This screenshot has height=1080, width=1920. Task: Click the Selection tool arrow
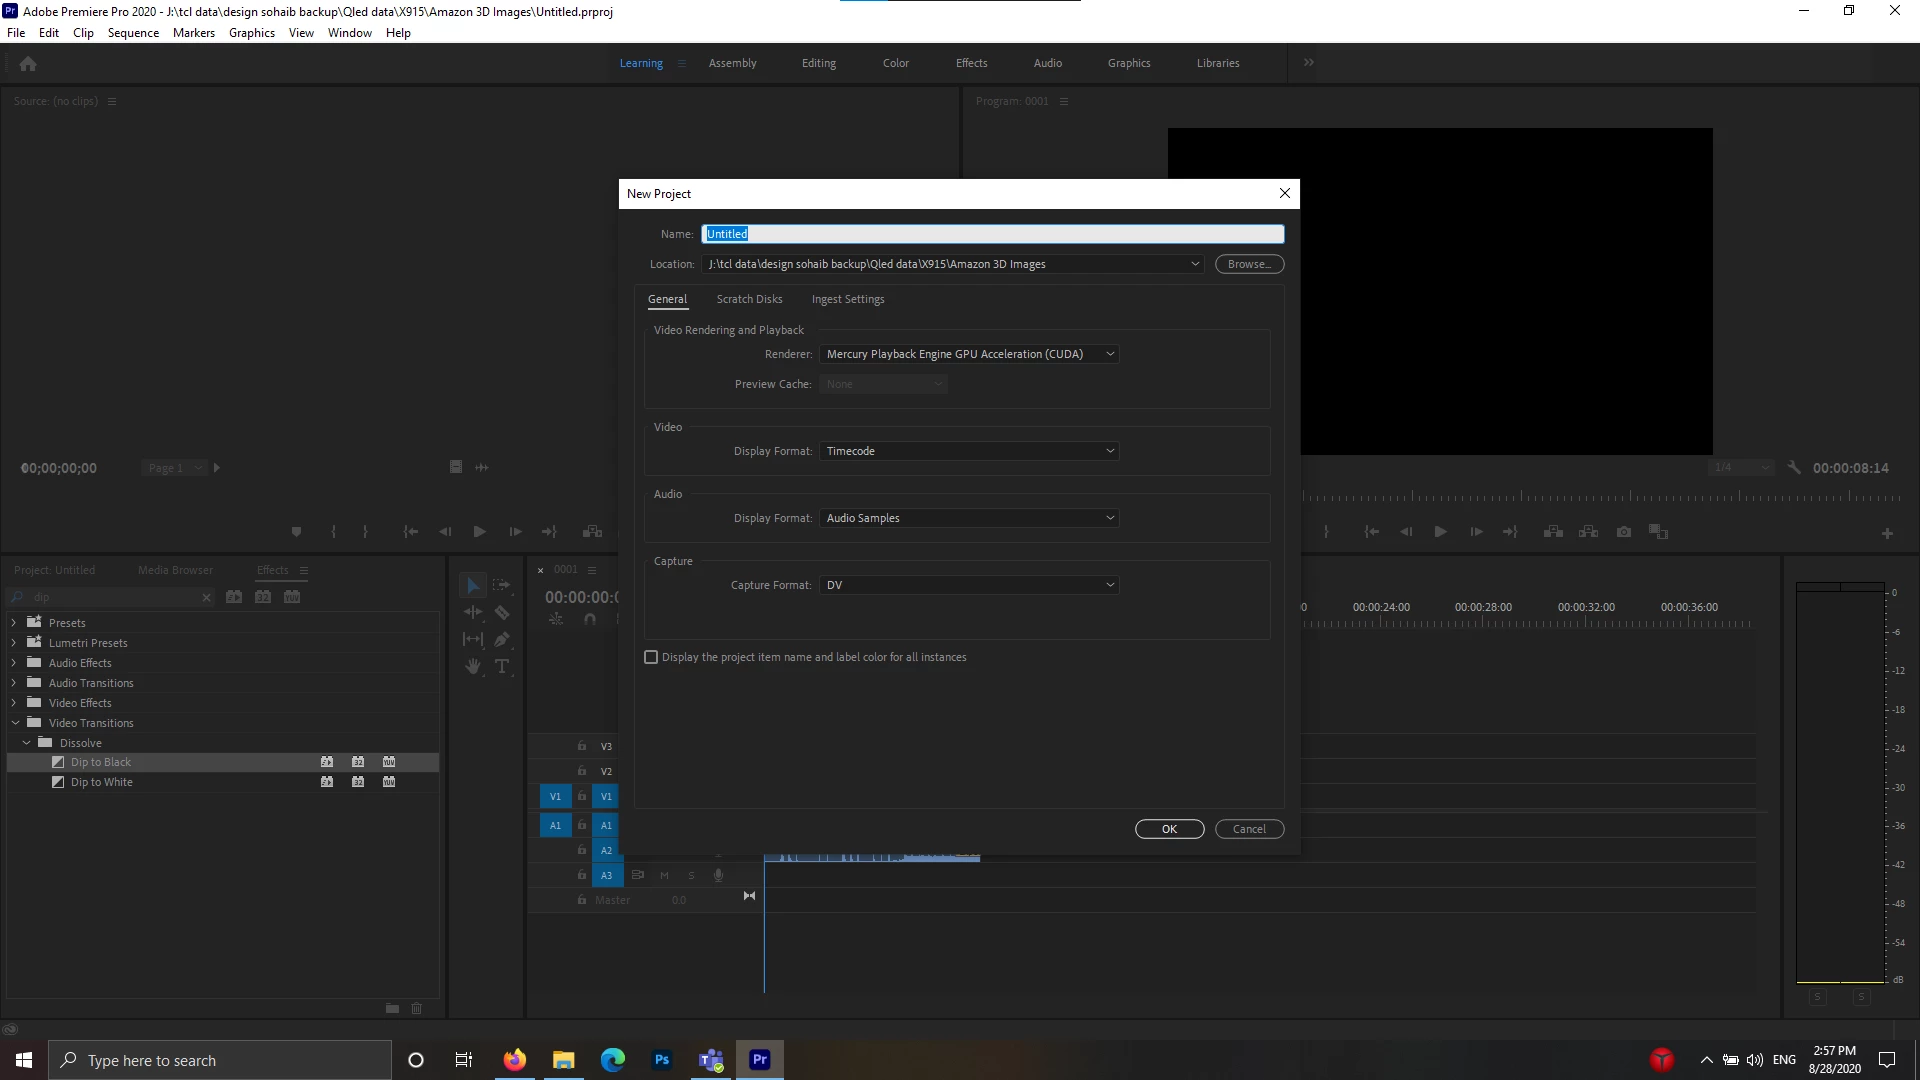(473, 585)
